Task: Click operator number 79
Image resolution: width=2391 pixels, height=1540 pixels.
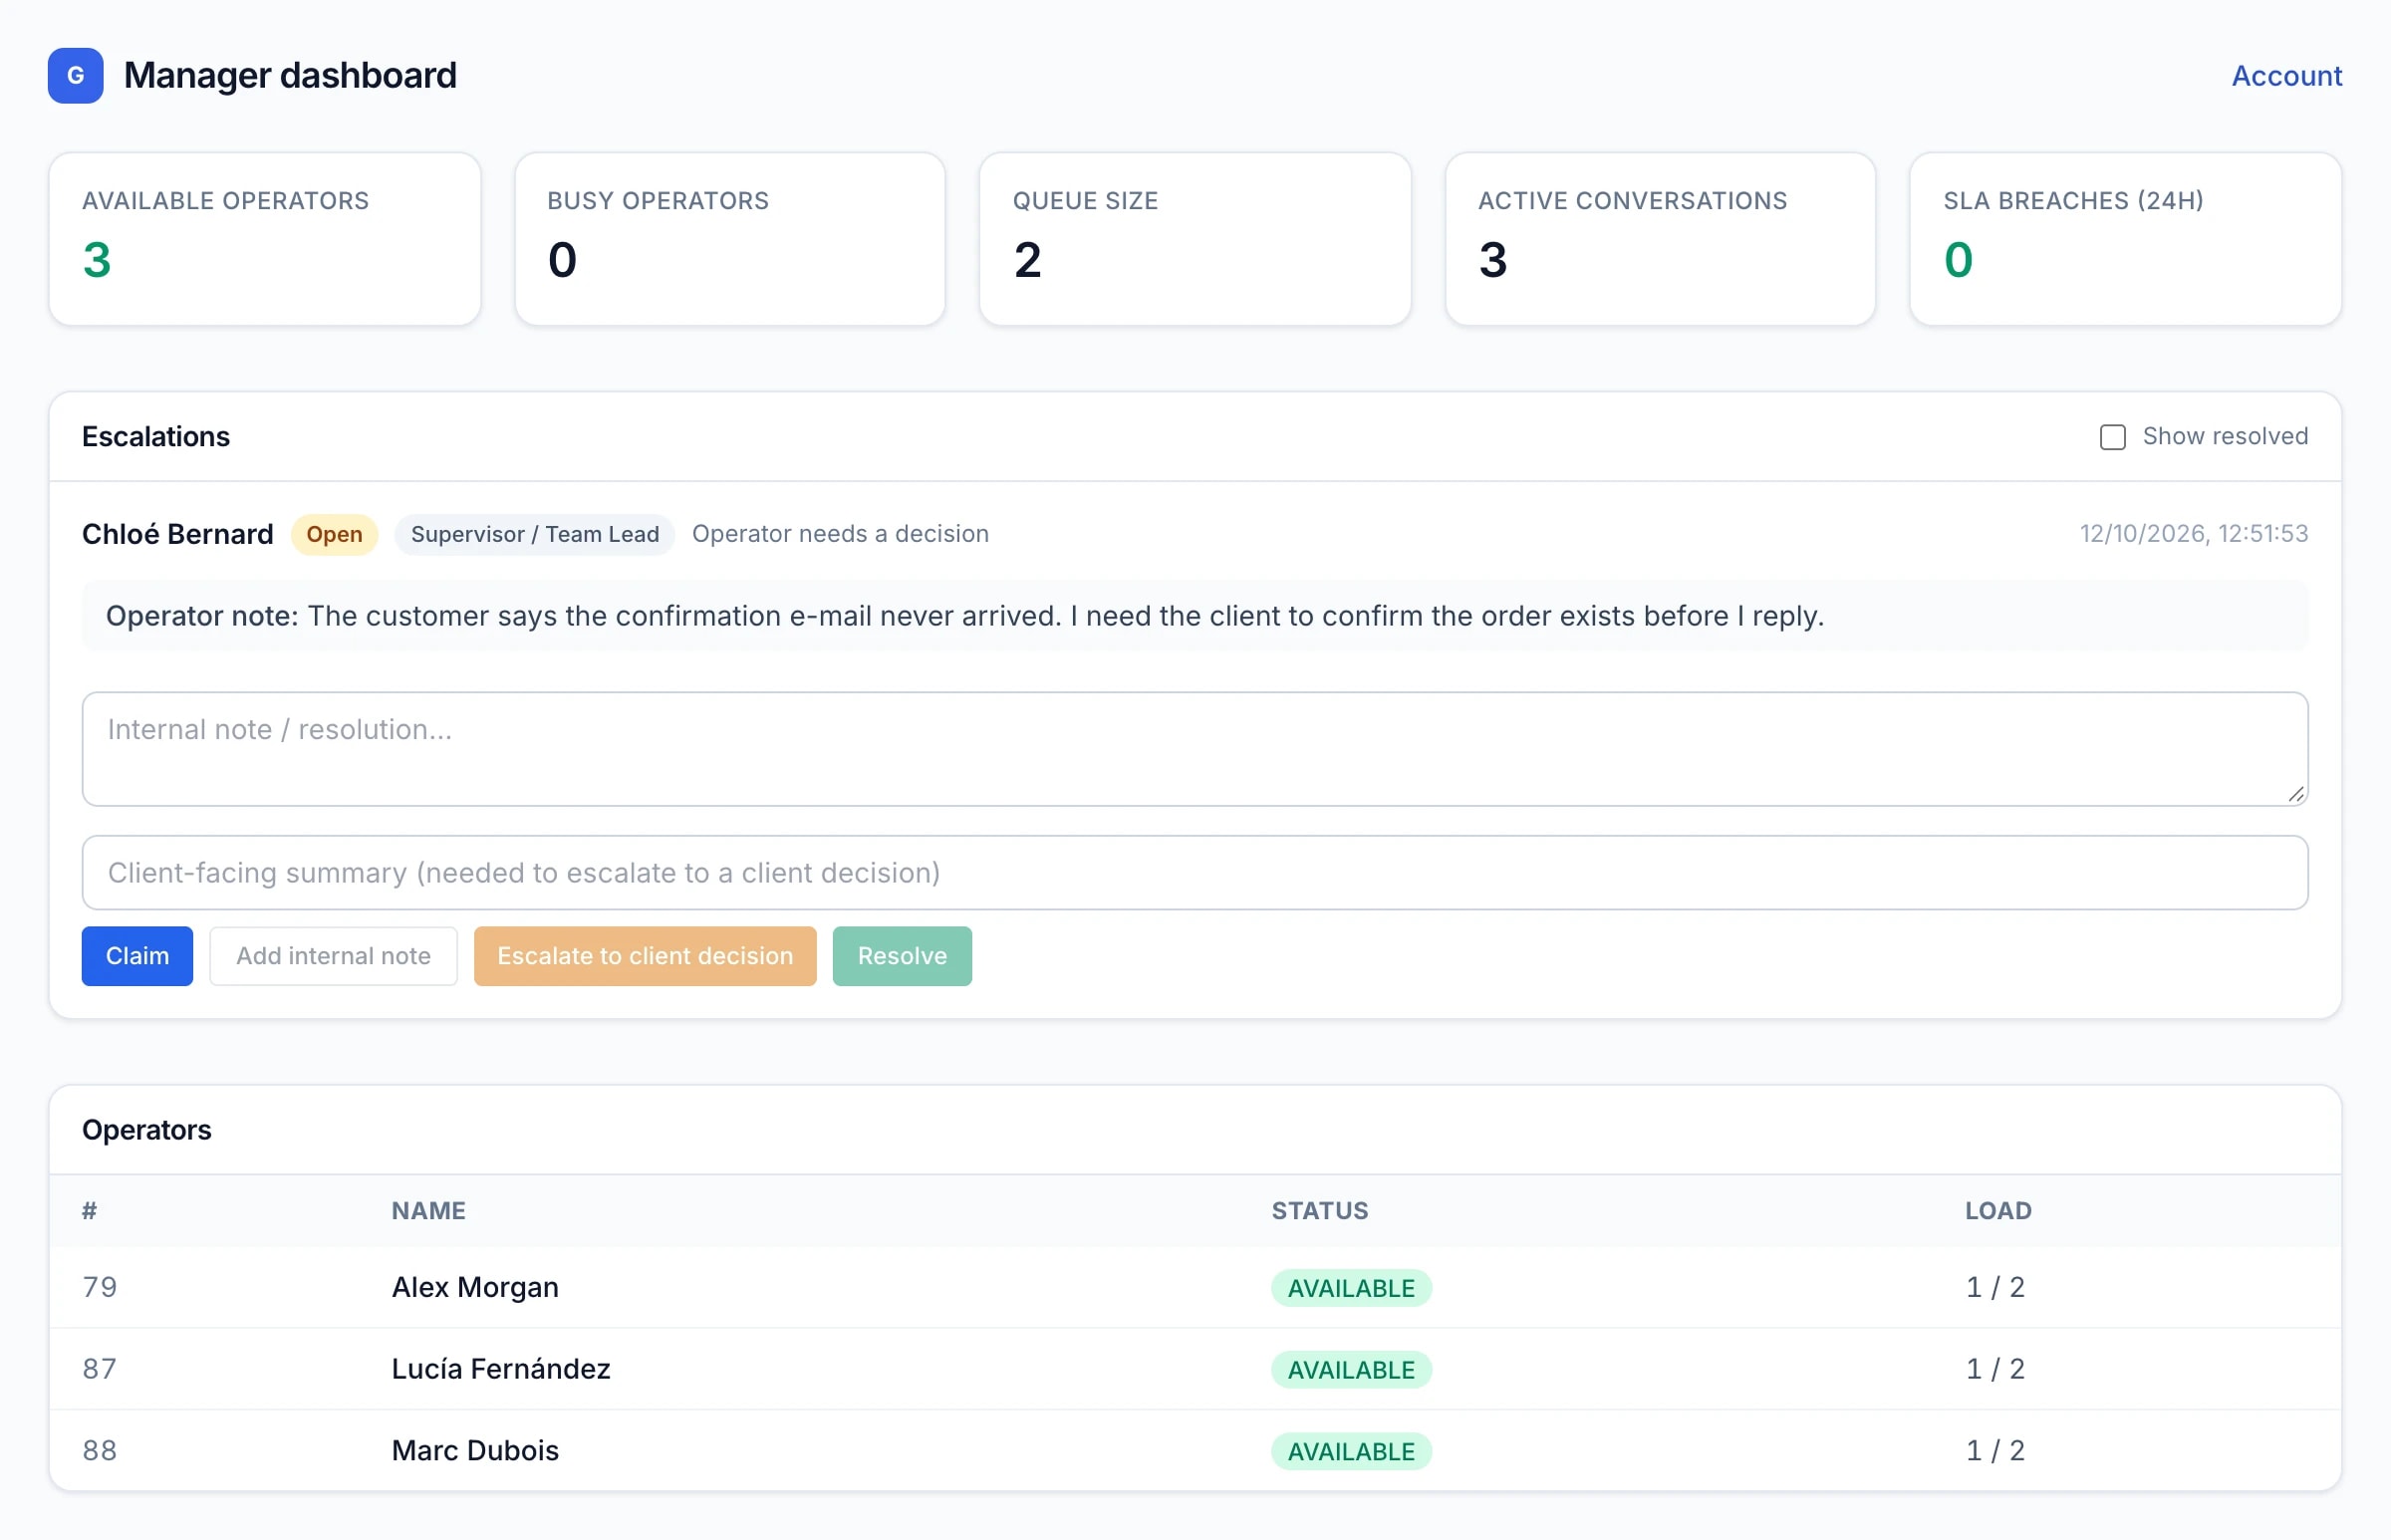Action: click(x=100, y=1287)
